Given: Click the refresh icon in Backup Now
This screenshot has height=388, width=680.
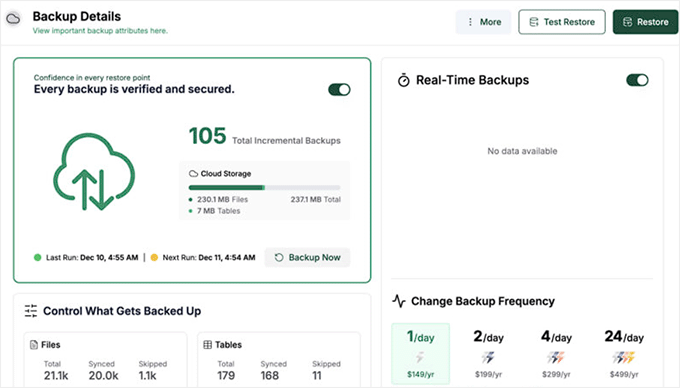Looking at the screenshot, I should (279, 258).
